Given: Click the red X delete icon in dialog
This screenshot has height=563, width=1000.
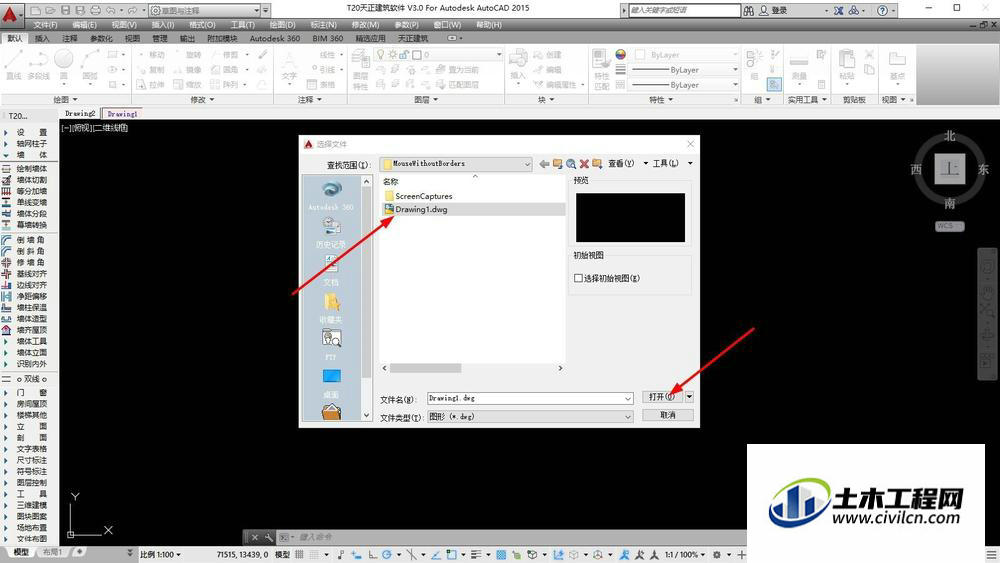Looking at the screenshot, I should tap(584, 164).
